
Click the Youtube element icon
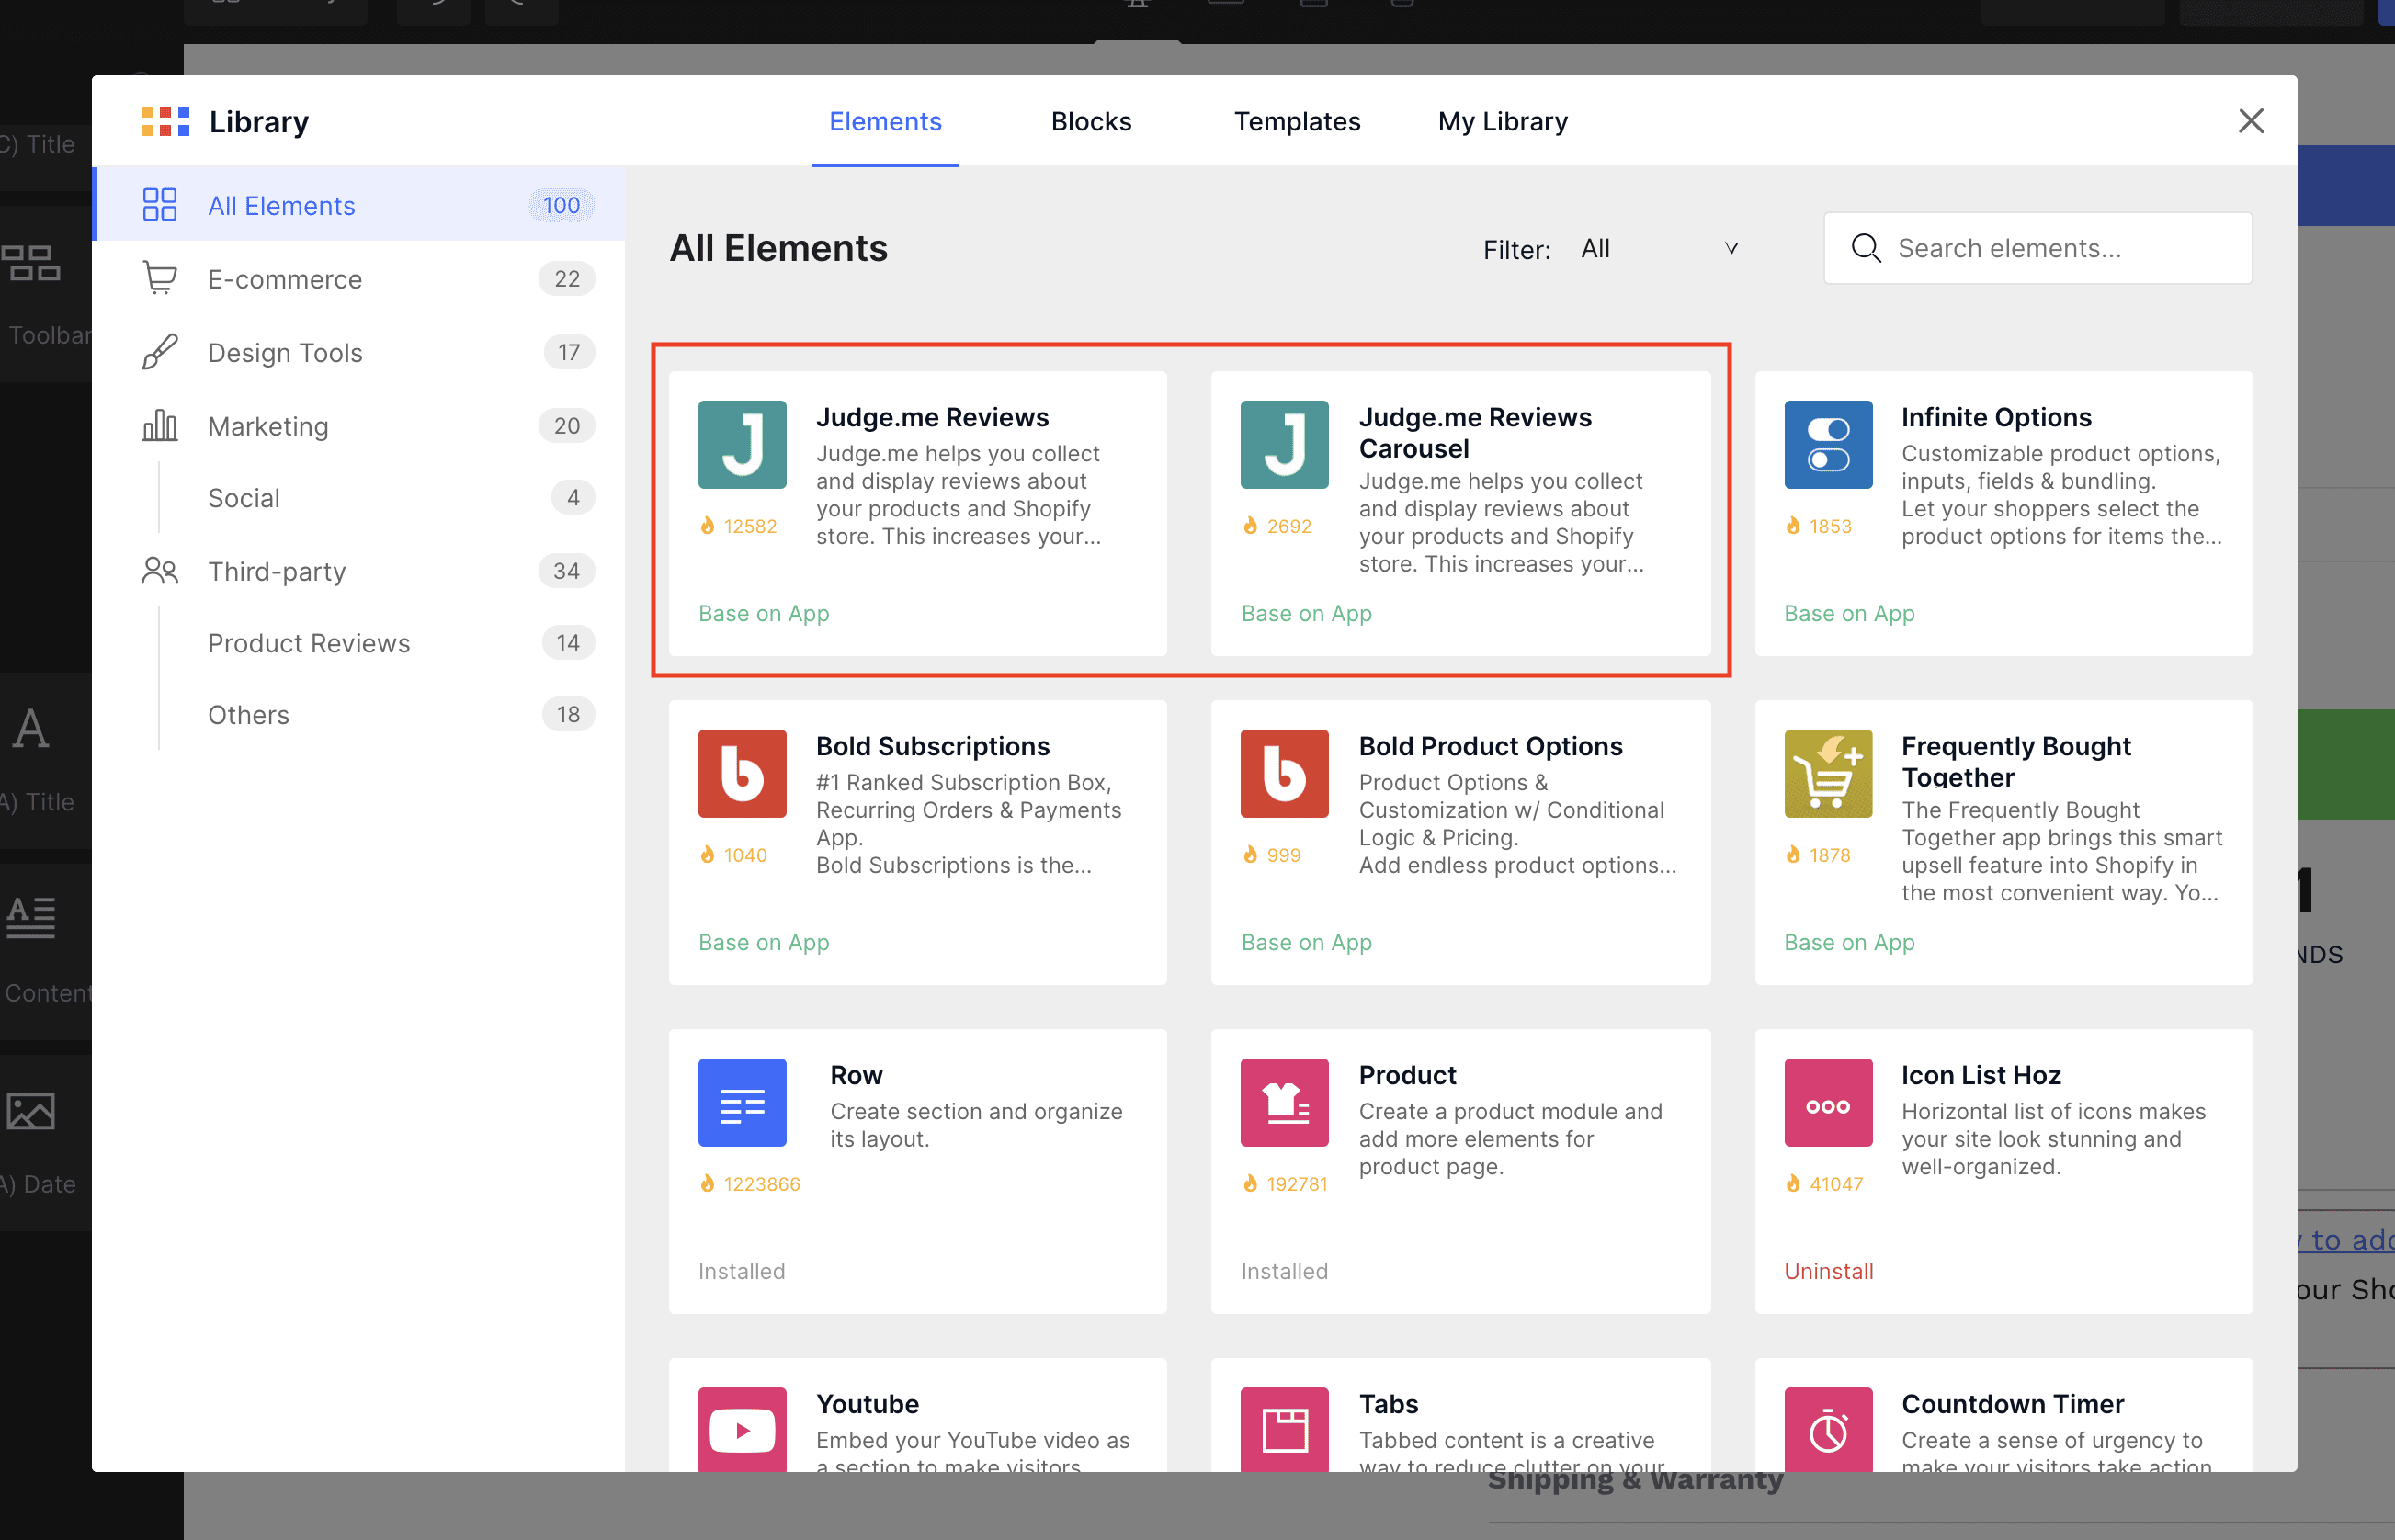pyautogui.click(x=742, y=1428)
